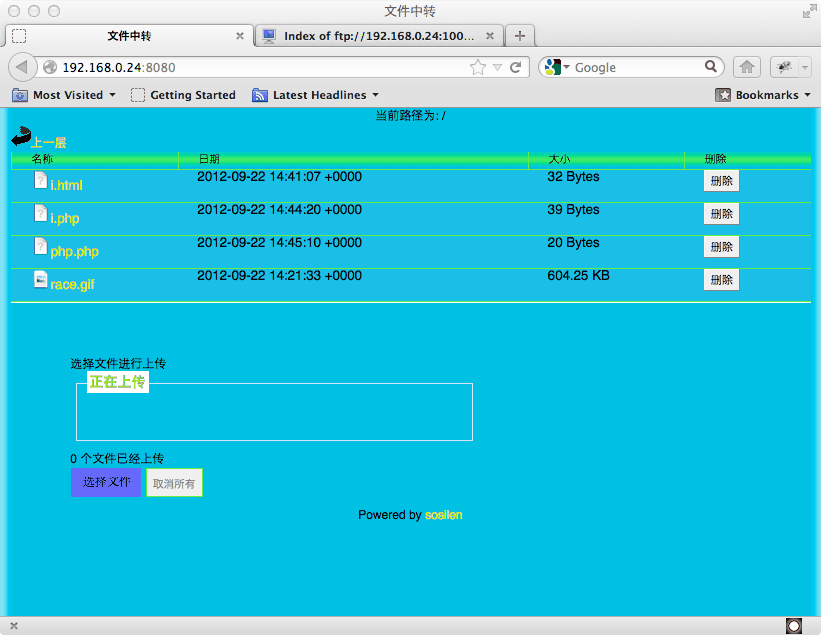Screen dimensions: 821x635
Task: Open the Getting Started bookmark
Action: pos(183,95)
